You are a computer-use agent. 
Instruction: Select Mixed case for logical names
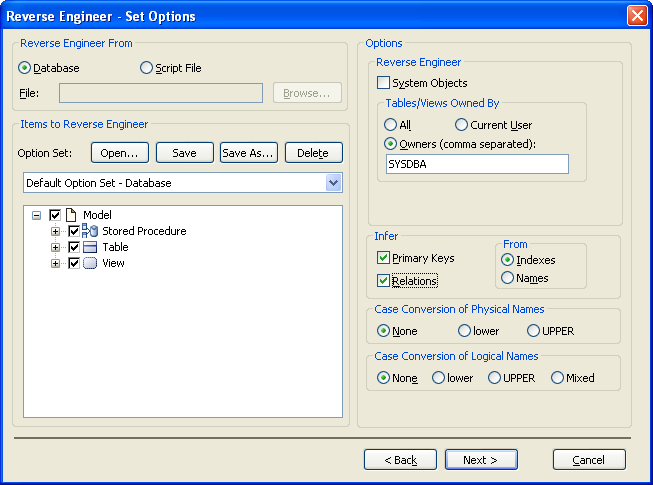557,378
